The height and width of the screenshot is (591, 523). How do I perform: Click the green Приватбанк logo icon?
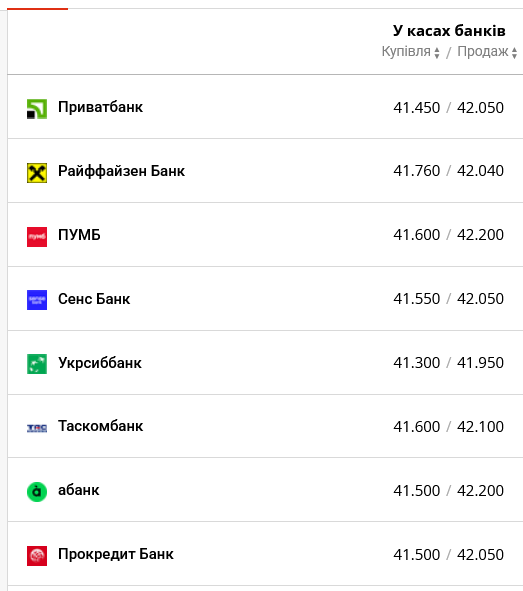pos(37,109)
